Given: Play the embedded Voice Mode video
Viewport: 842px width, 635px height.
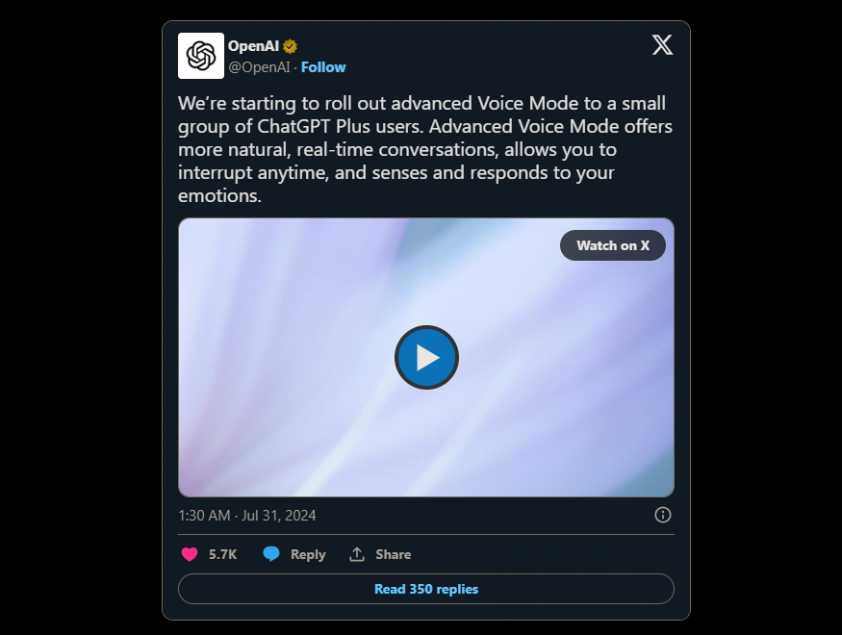Looking at the screenshot, I should [426, 357].
